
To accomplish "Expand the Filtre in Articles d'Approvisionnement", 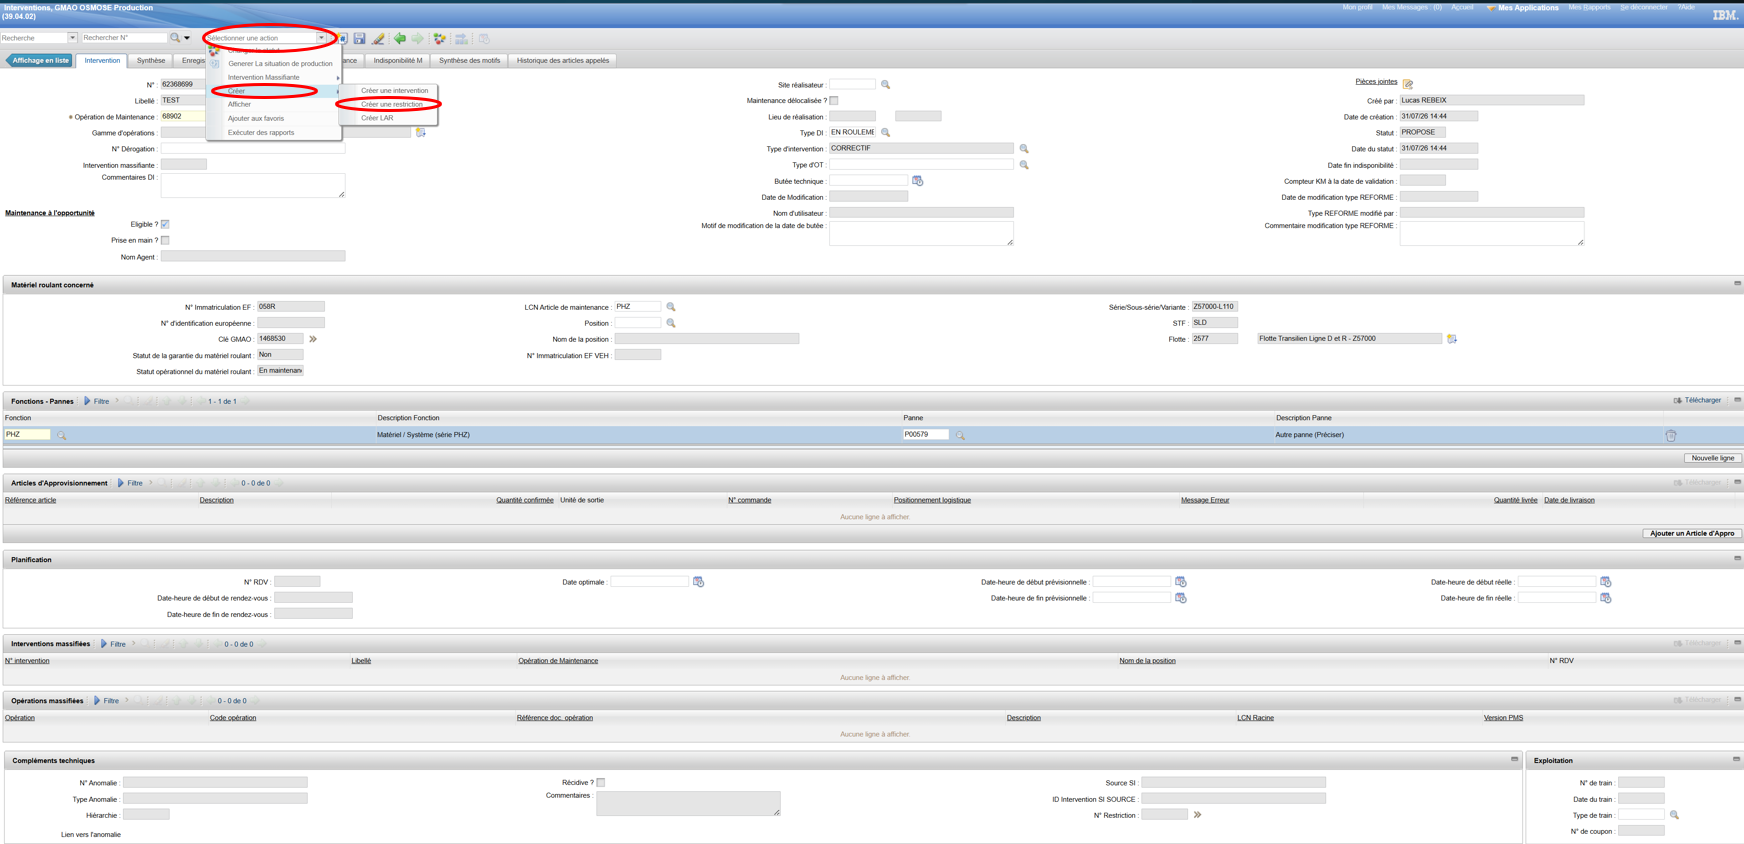I will tap(130, 483).
